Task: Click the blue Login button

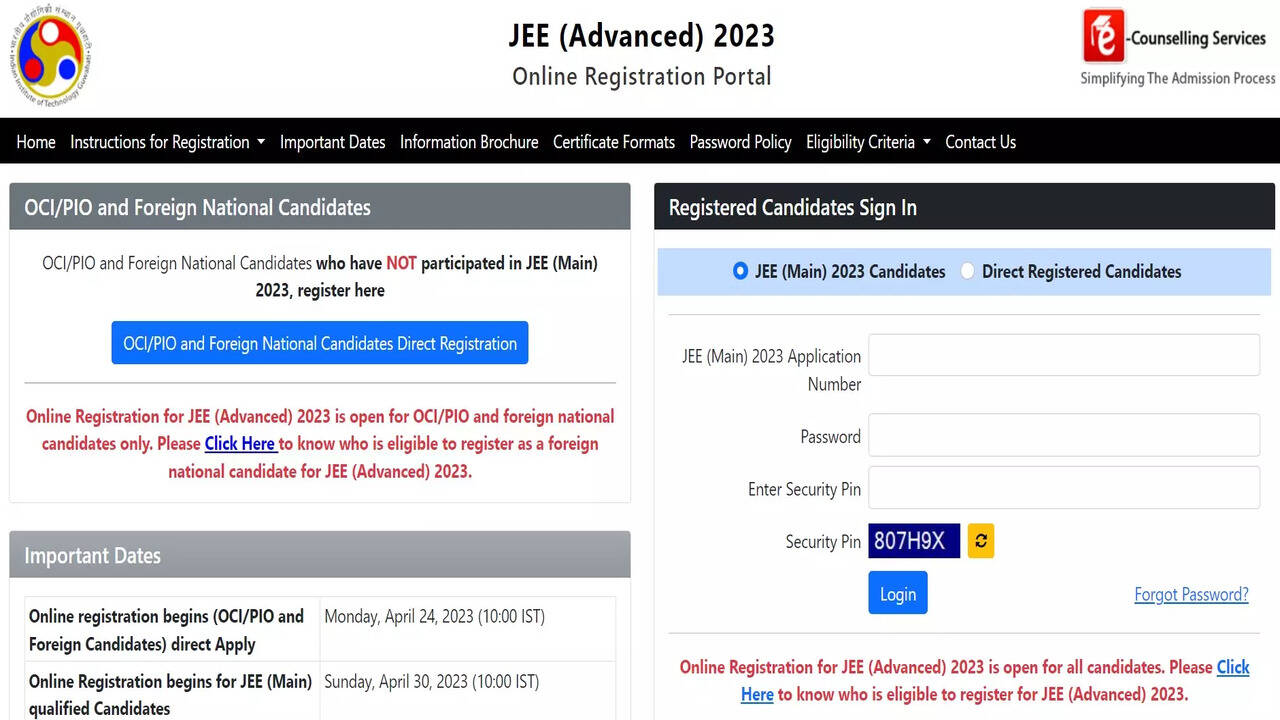Action: (897, 593)
